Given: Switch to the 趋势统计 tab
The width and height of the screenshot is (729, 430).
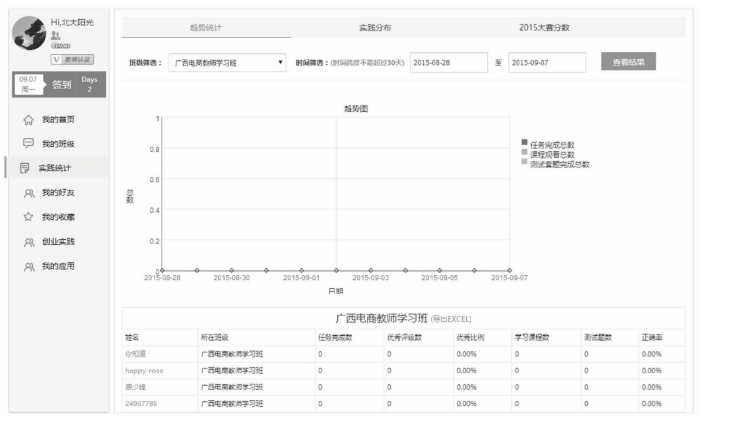Looking at the screenshot, I should 206,27.
